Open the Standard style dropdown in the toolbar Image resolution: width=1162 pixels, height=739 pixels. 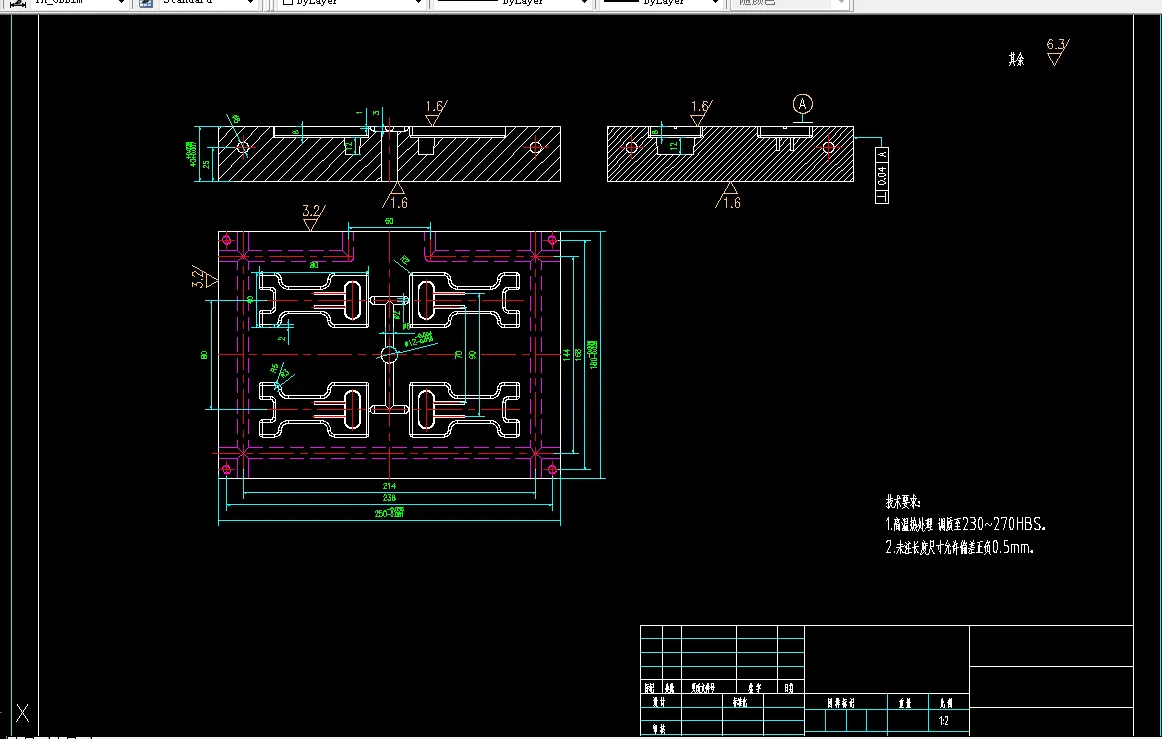click(x=207, y=3)
